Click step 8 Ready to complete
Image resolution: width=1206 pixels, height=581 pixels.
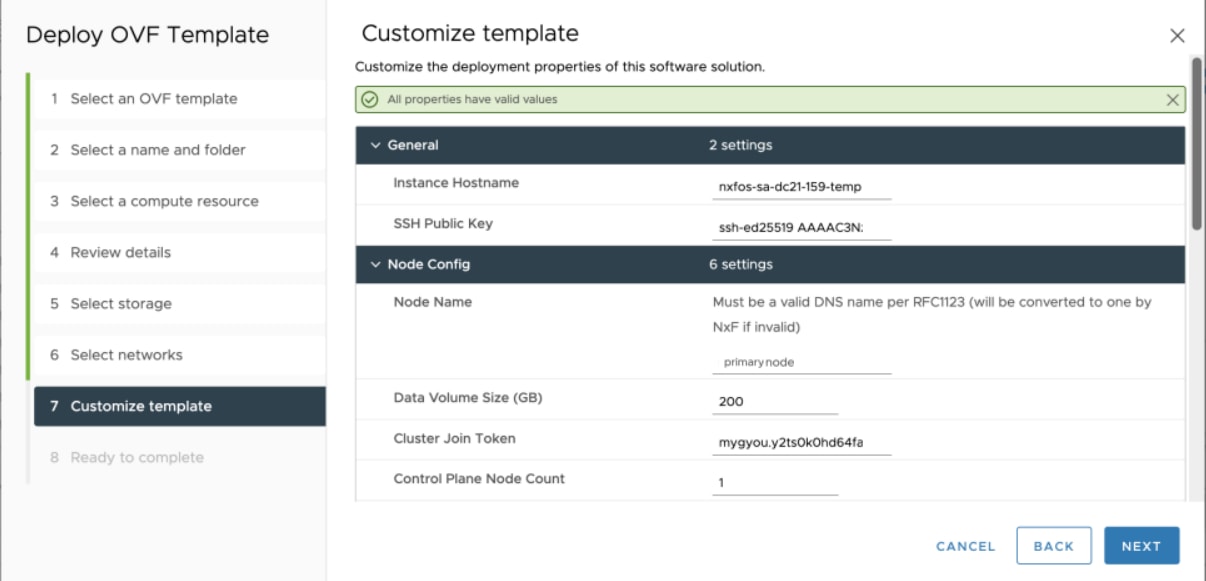[x=179, y=457]
